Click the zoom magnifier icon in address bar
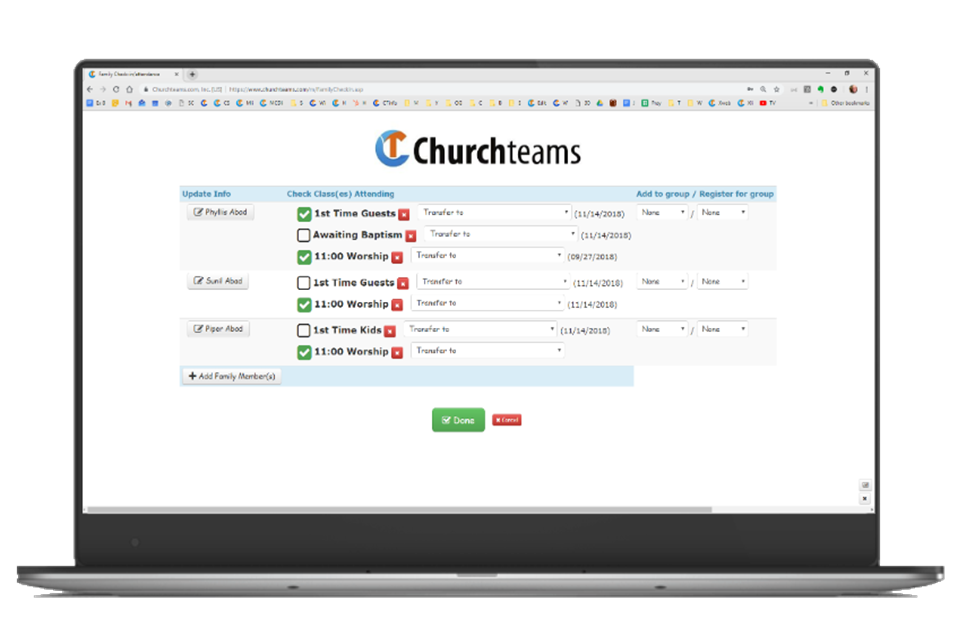The width and height of the screenshot is (975, 644). pyautogui.click(x=763, y=90)
